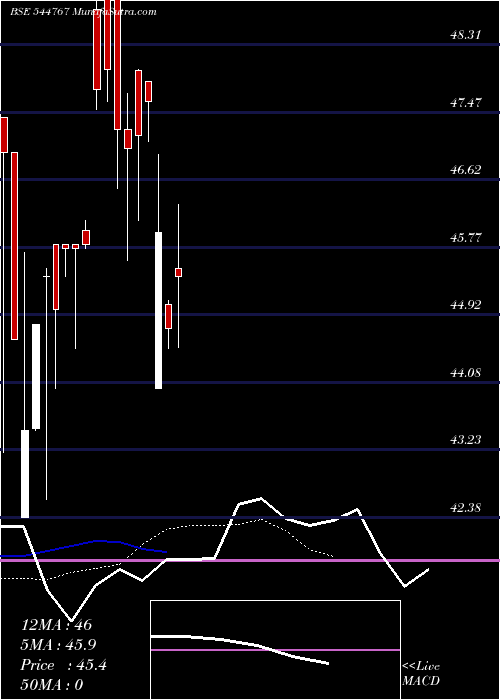The width and height of the screenshot is (500, 700).
Task: Click the 44.08 price level label
Action: click(x=466, y=372)
